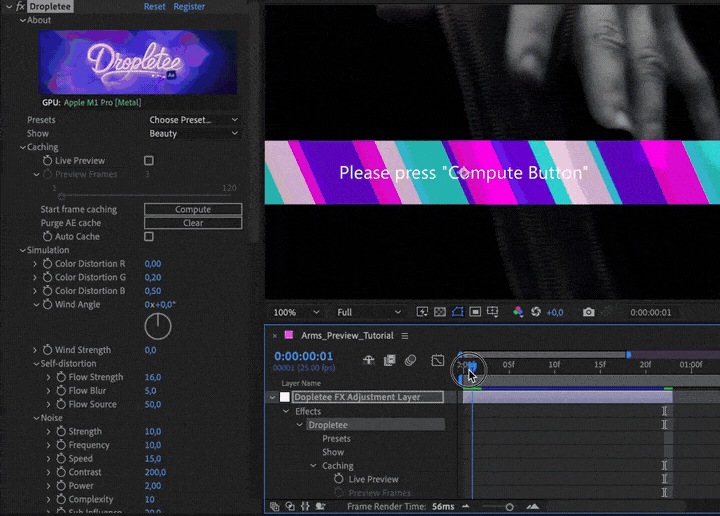Screen dimensions: 720x516
Task: Open the Arms_Preview_Tutorial panel menu
Action: click(x=404, y=336)
